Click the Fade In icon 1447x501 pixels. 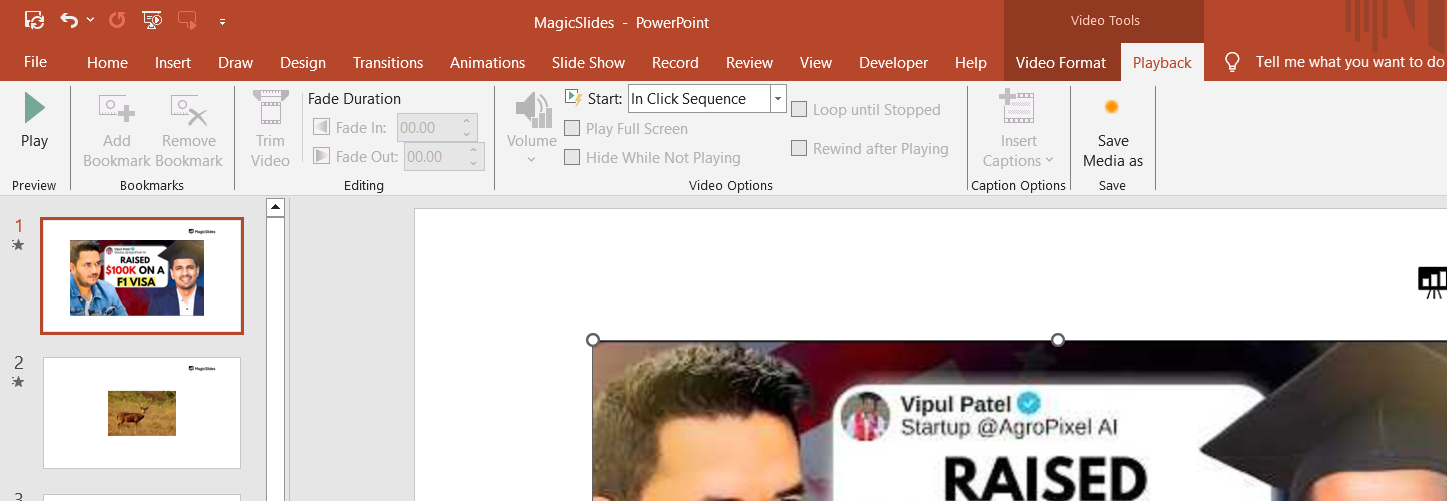point(321,127)
